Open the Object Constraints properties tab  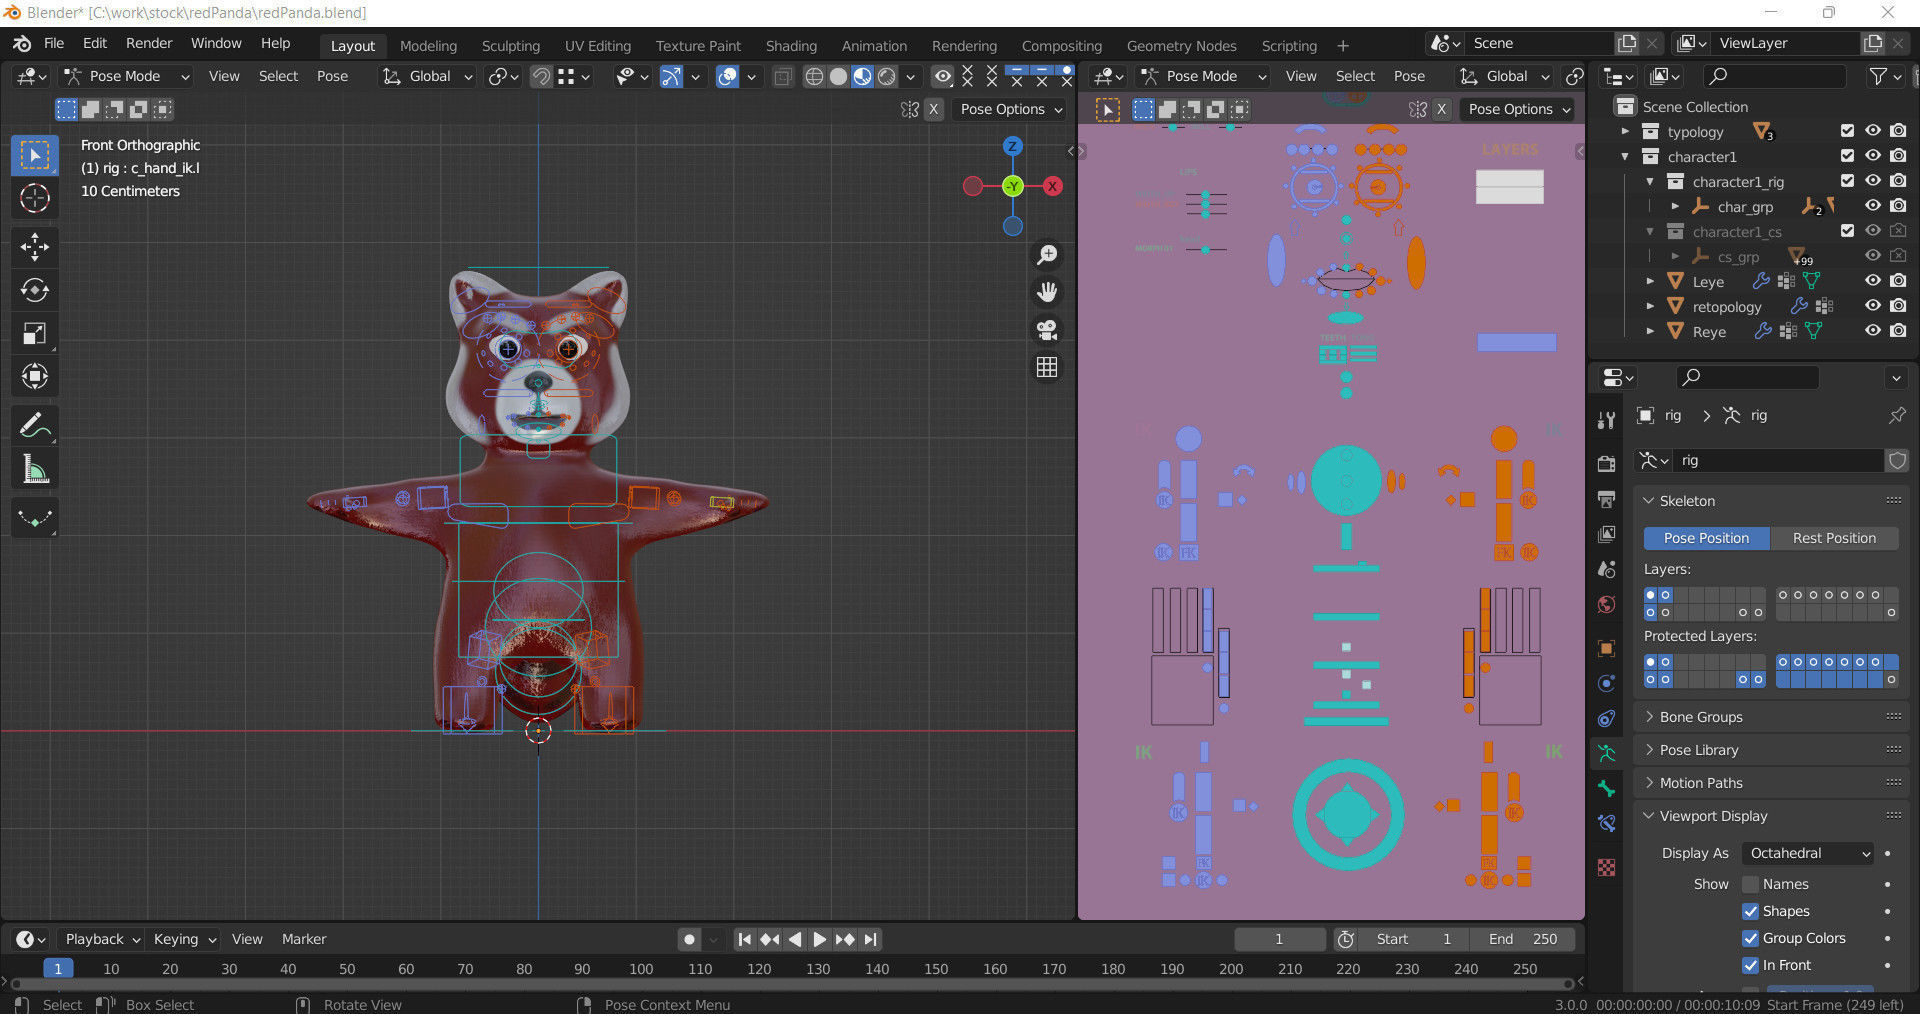click(x=1607, y=718)
